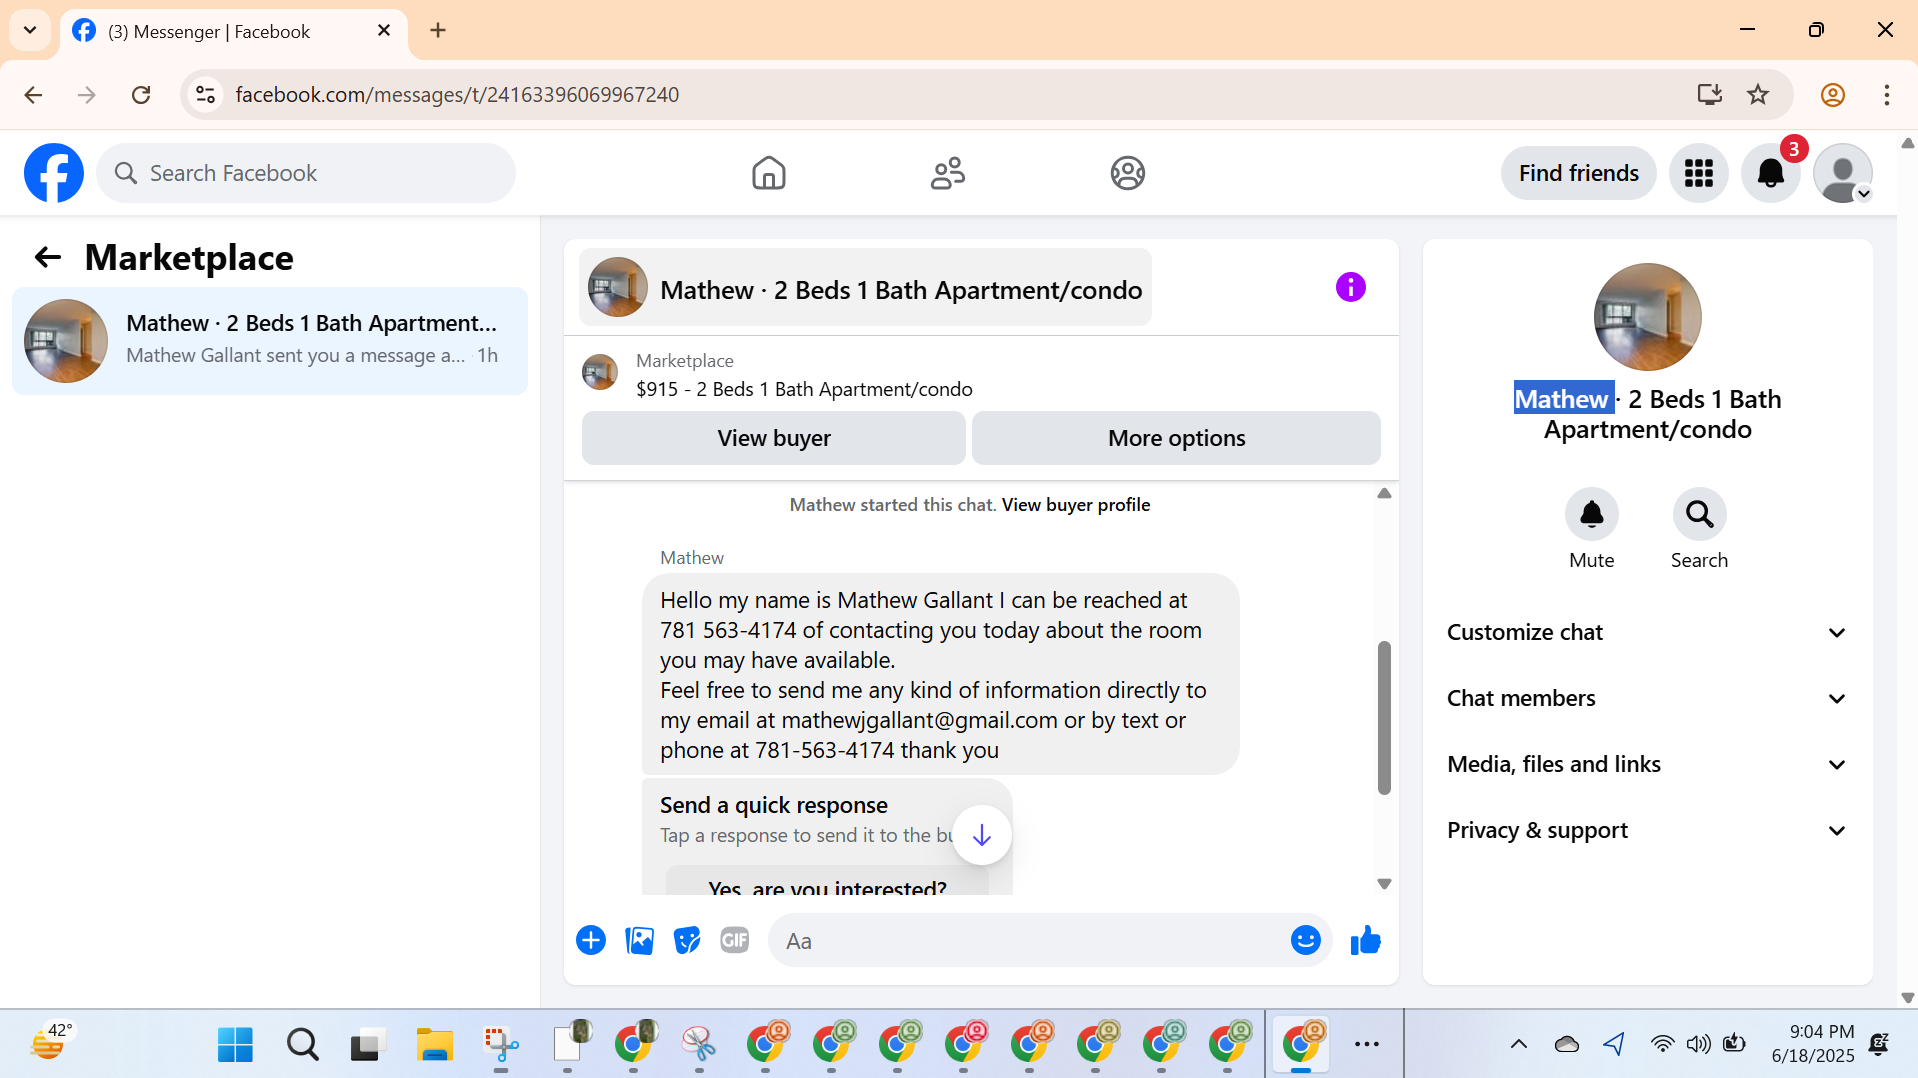Open the Mathew apartment conversation in list
The image size is (1918, 1078).
coord(270,340)
